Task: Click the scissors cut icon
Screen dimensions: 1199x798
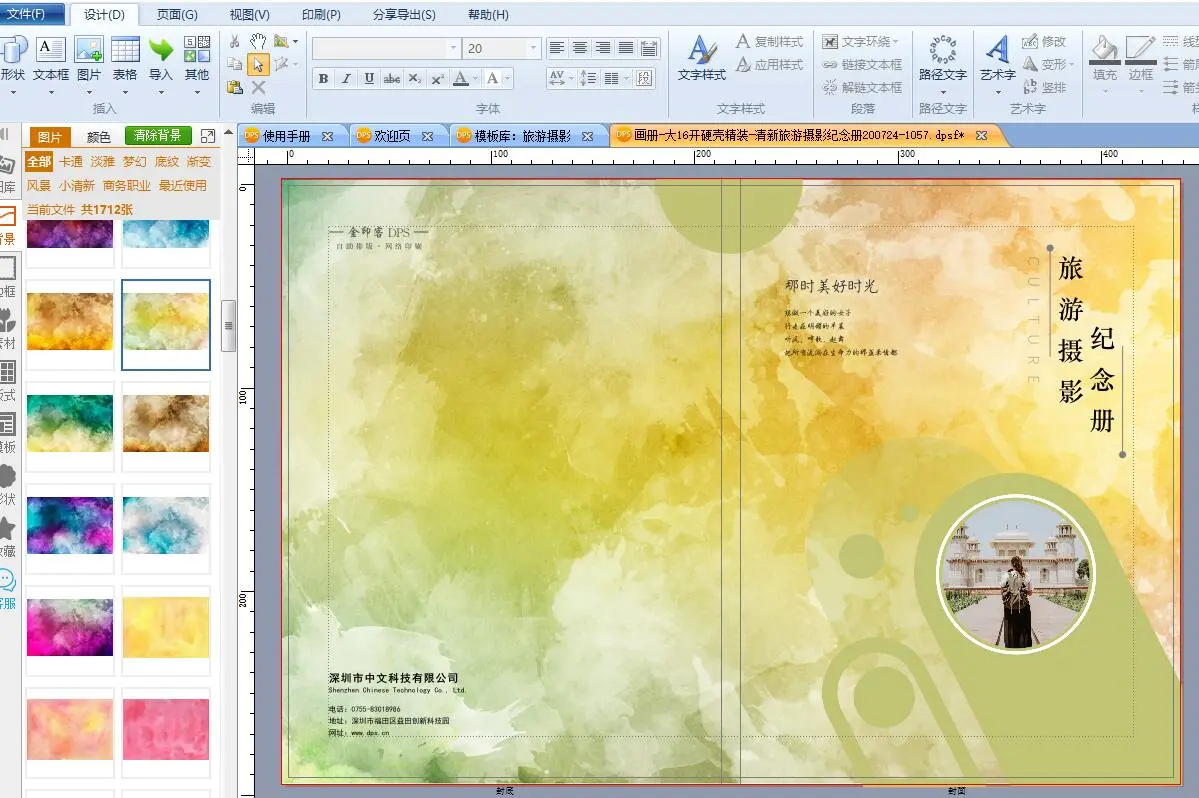Action: [235, 41]
